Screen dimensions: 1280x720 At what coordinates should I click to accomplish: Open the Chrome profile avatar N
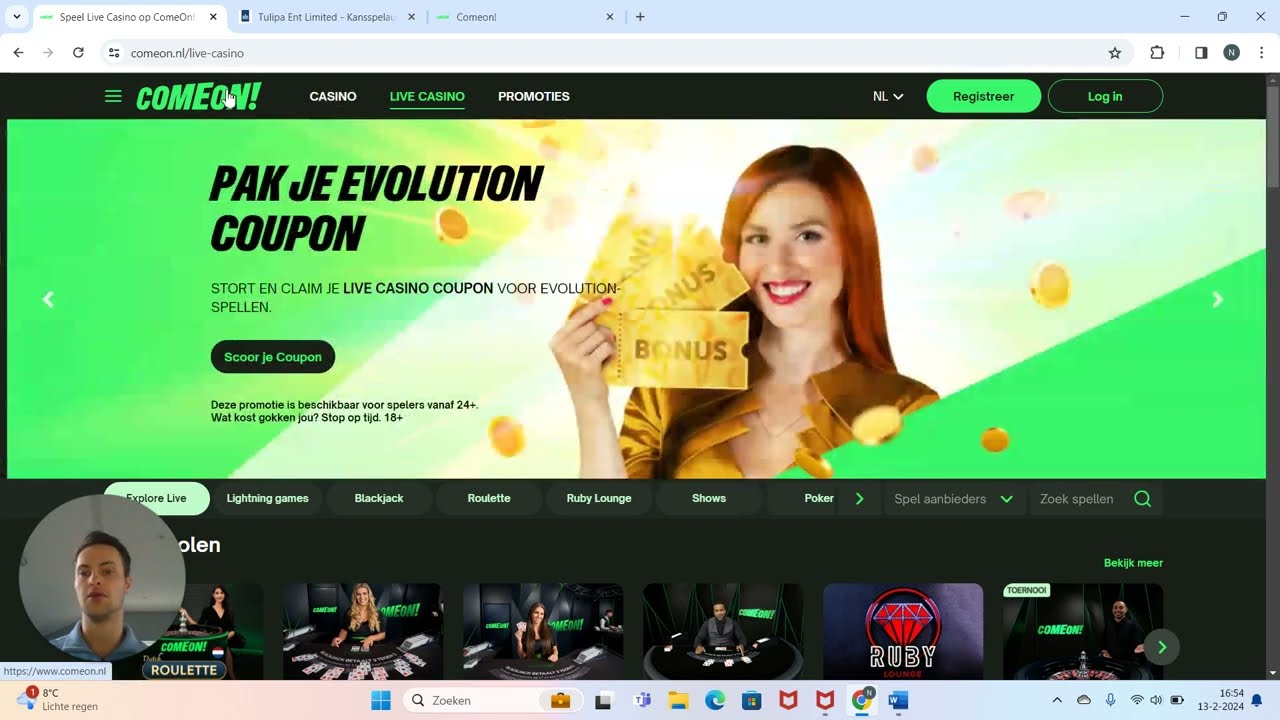pos(1232,53)
